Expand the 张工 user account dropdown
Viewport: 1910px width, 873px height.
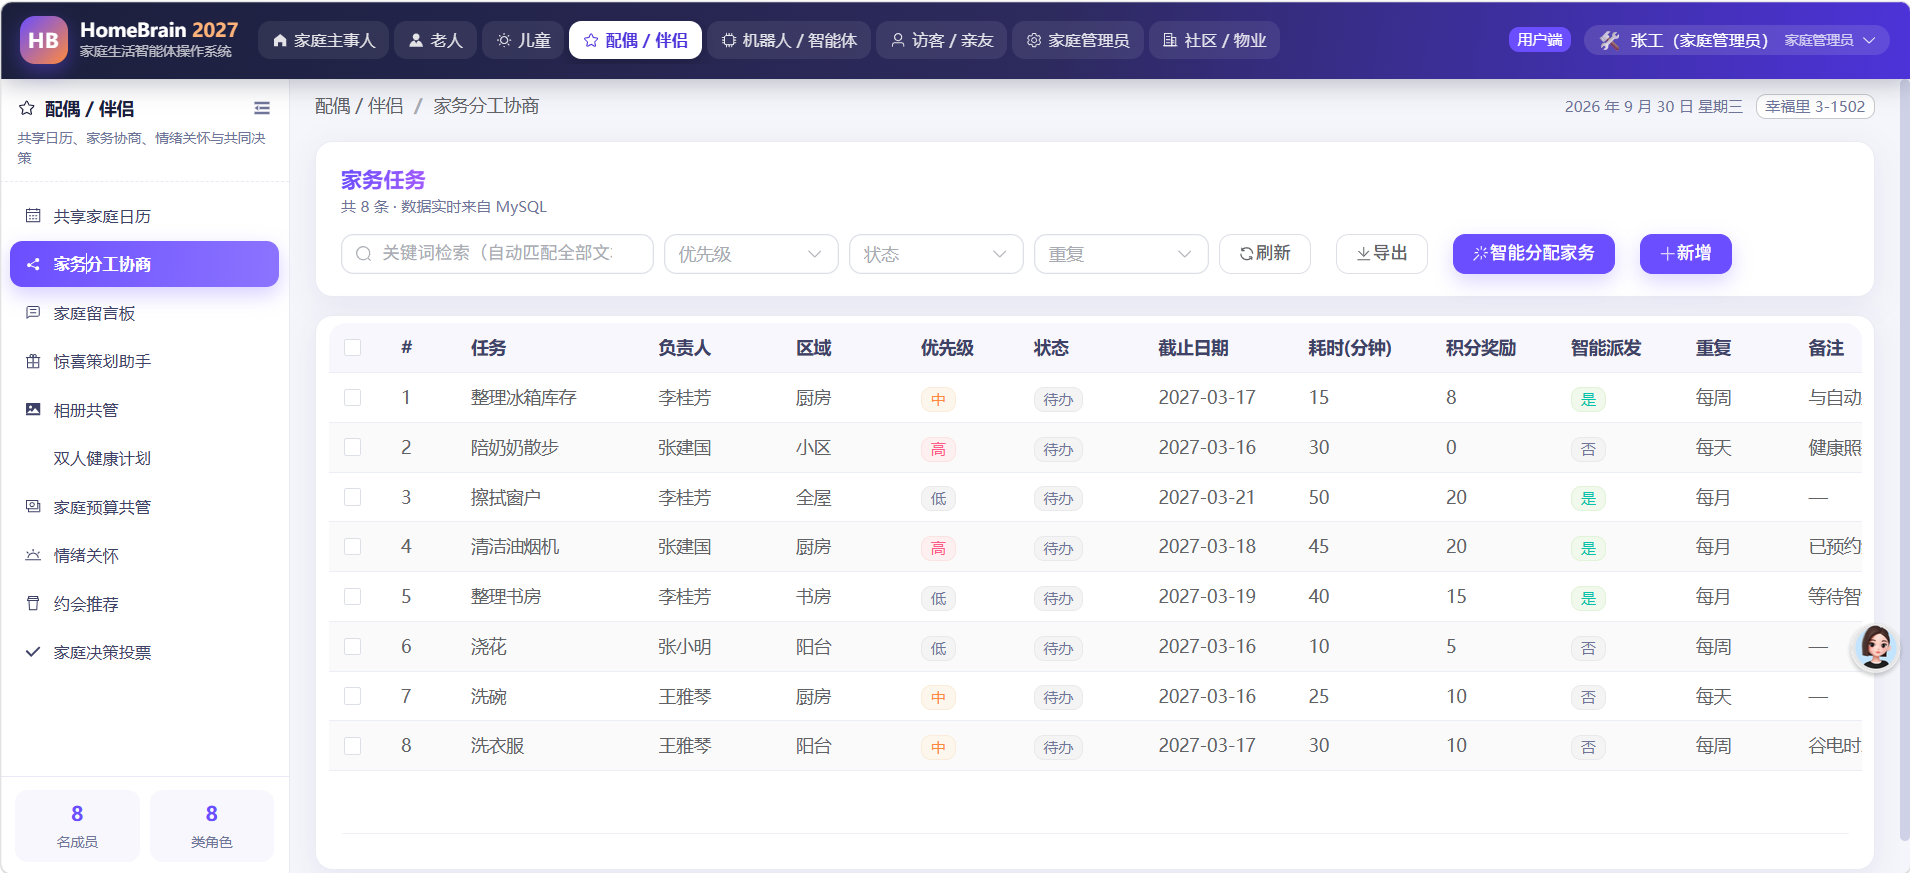coord(1737,40)
